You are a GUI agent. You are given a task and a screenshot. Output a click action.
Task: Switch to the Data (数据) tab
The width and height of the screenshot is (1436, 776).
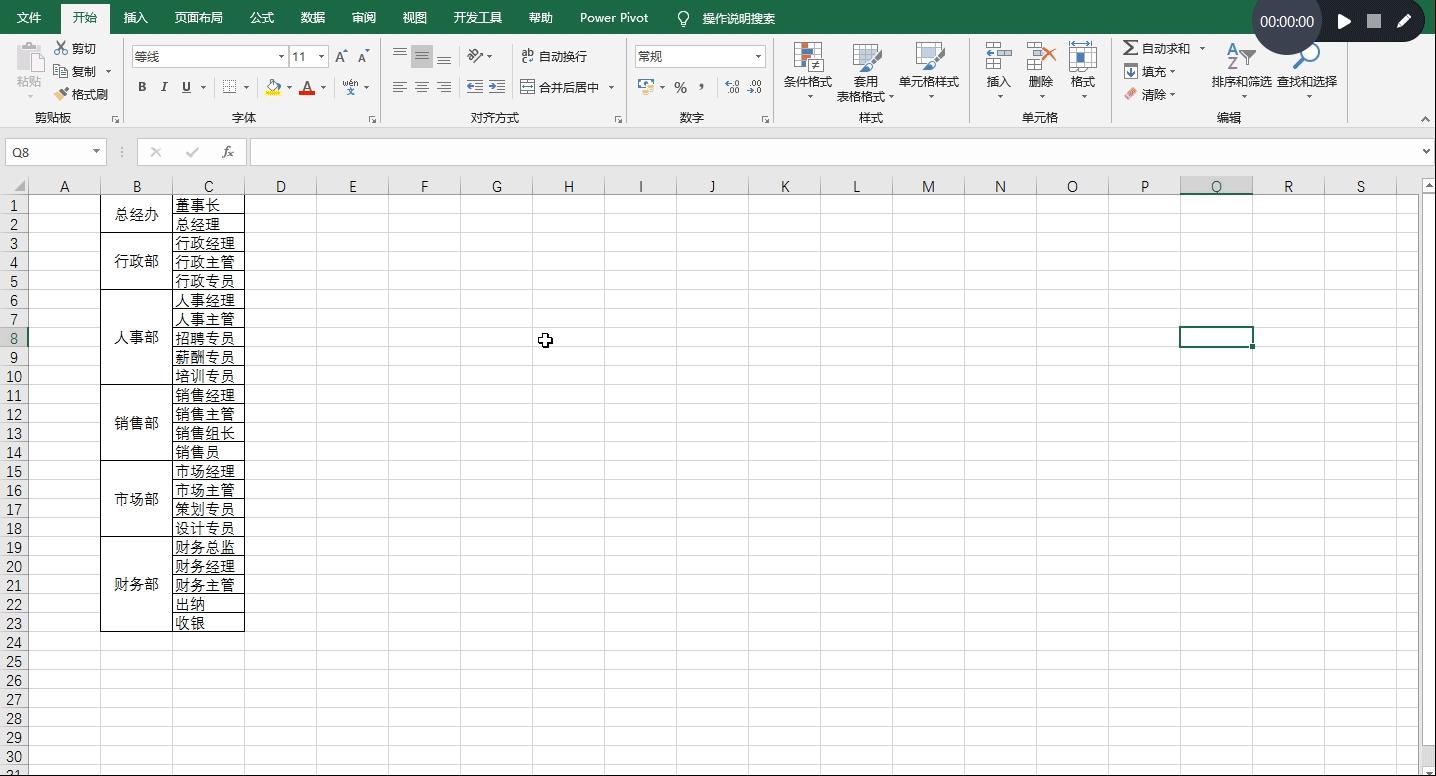313,18
